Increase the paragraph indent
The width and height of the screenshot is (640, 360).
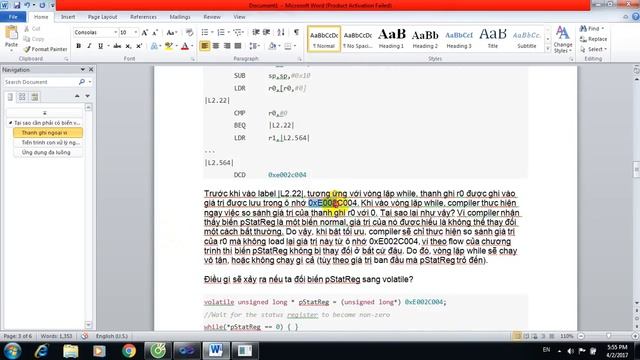coord(267,32)
